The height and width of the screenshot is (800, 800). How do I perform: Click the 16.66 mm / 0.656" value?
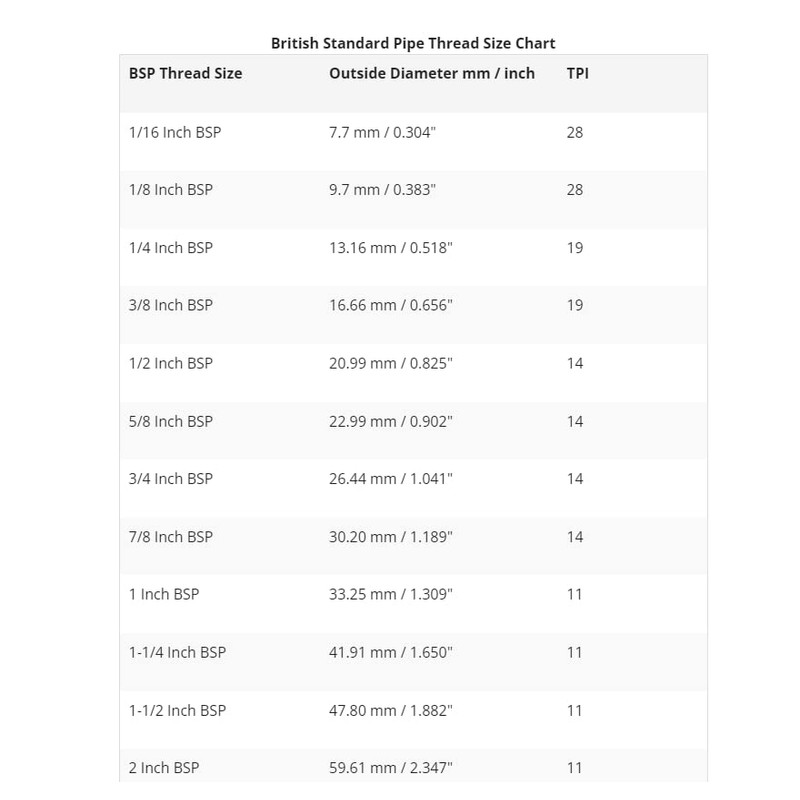(391, 305)
